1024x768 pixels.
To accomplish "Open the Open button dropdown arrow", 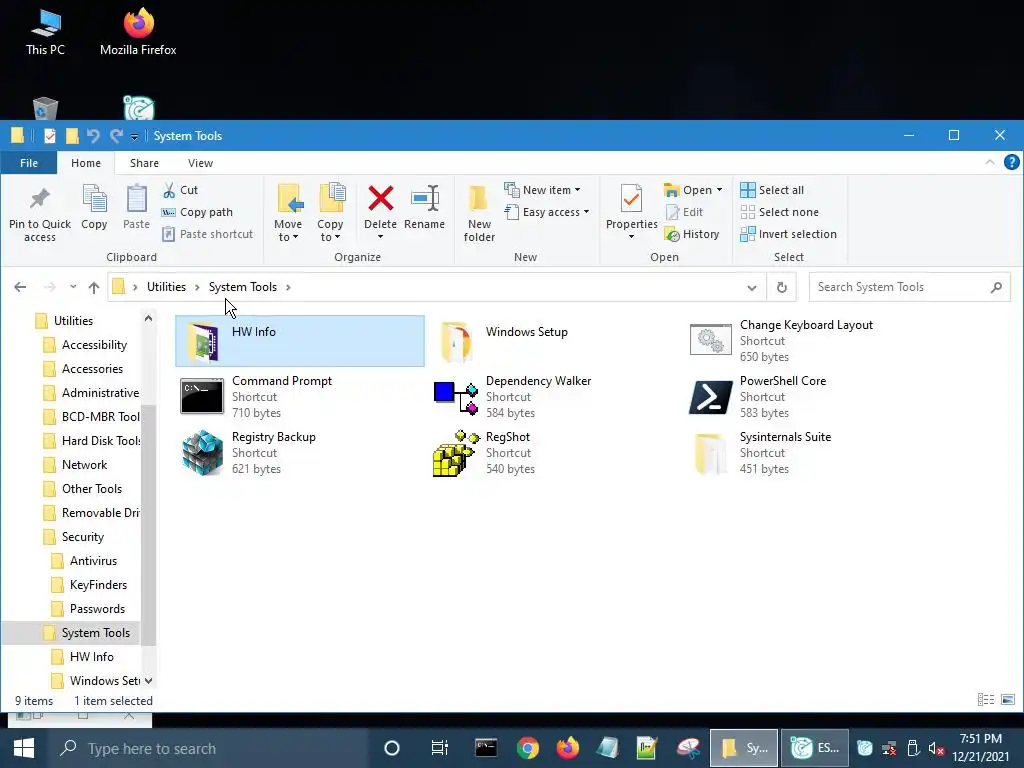I will pos(719,190).
